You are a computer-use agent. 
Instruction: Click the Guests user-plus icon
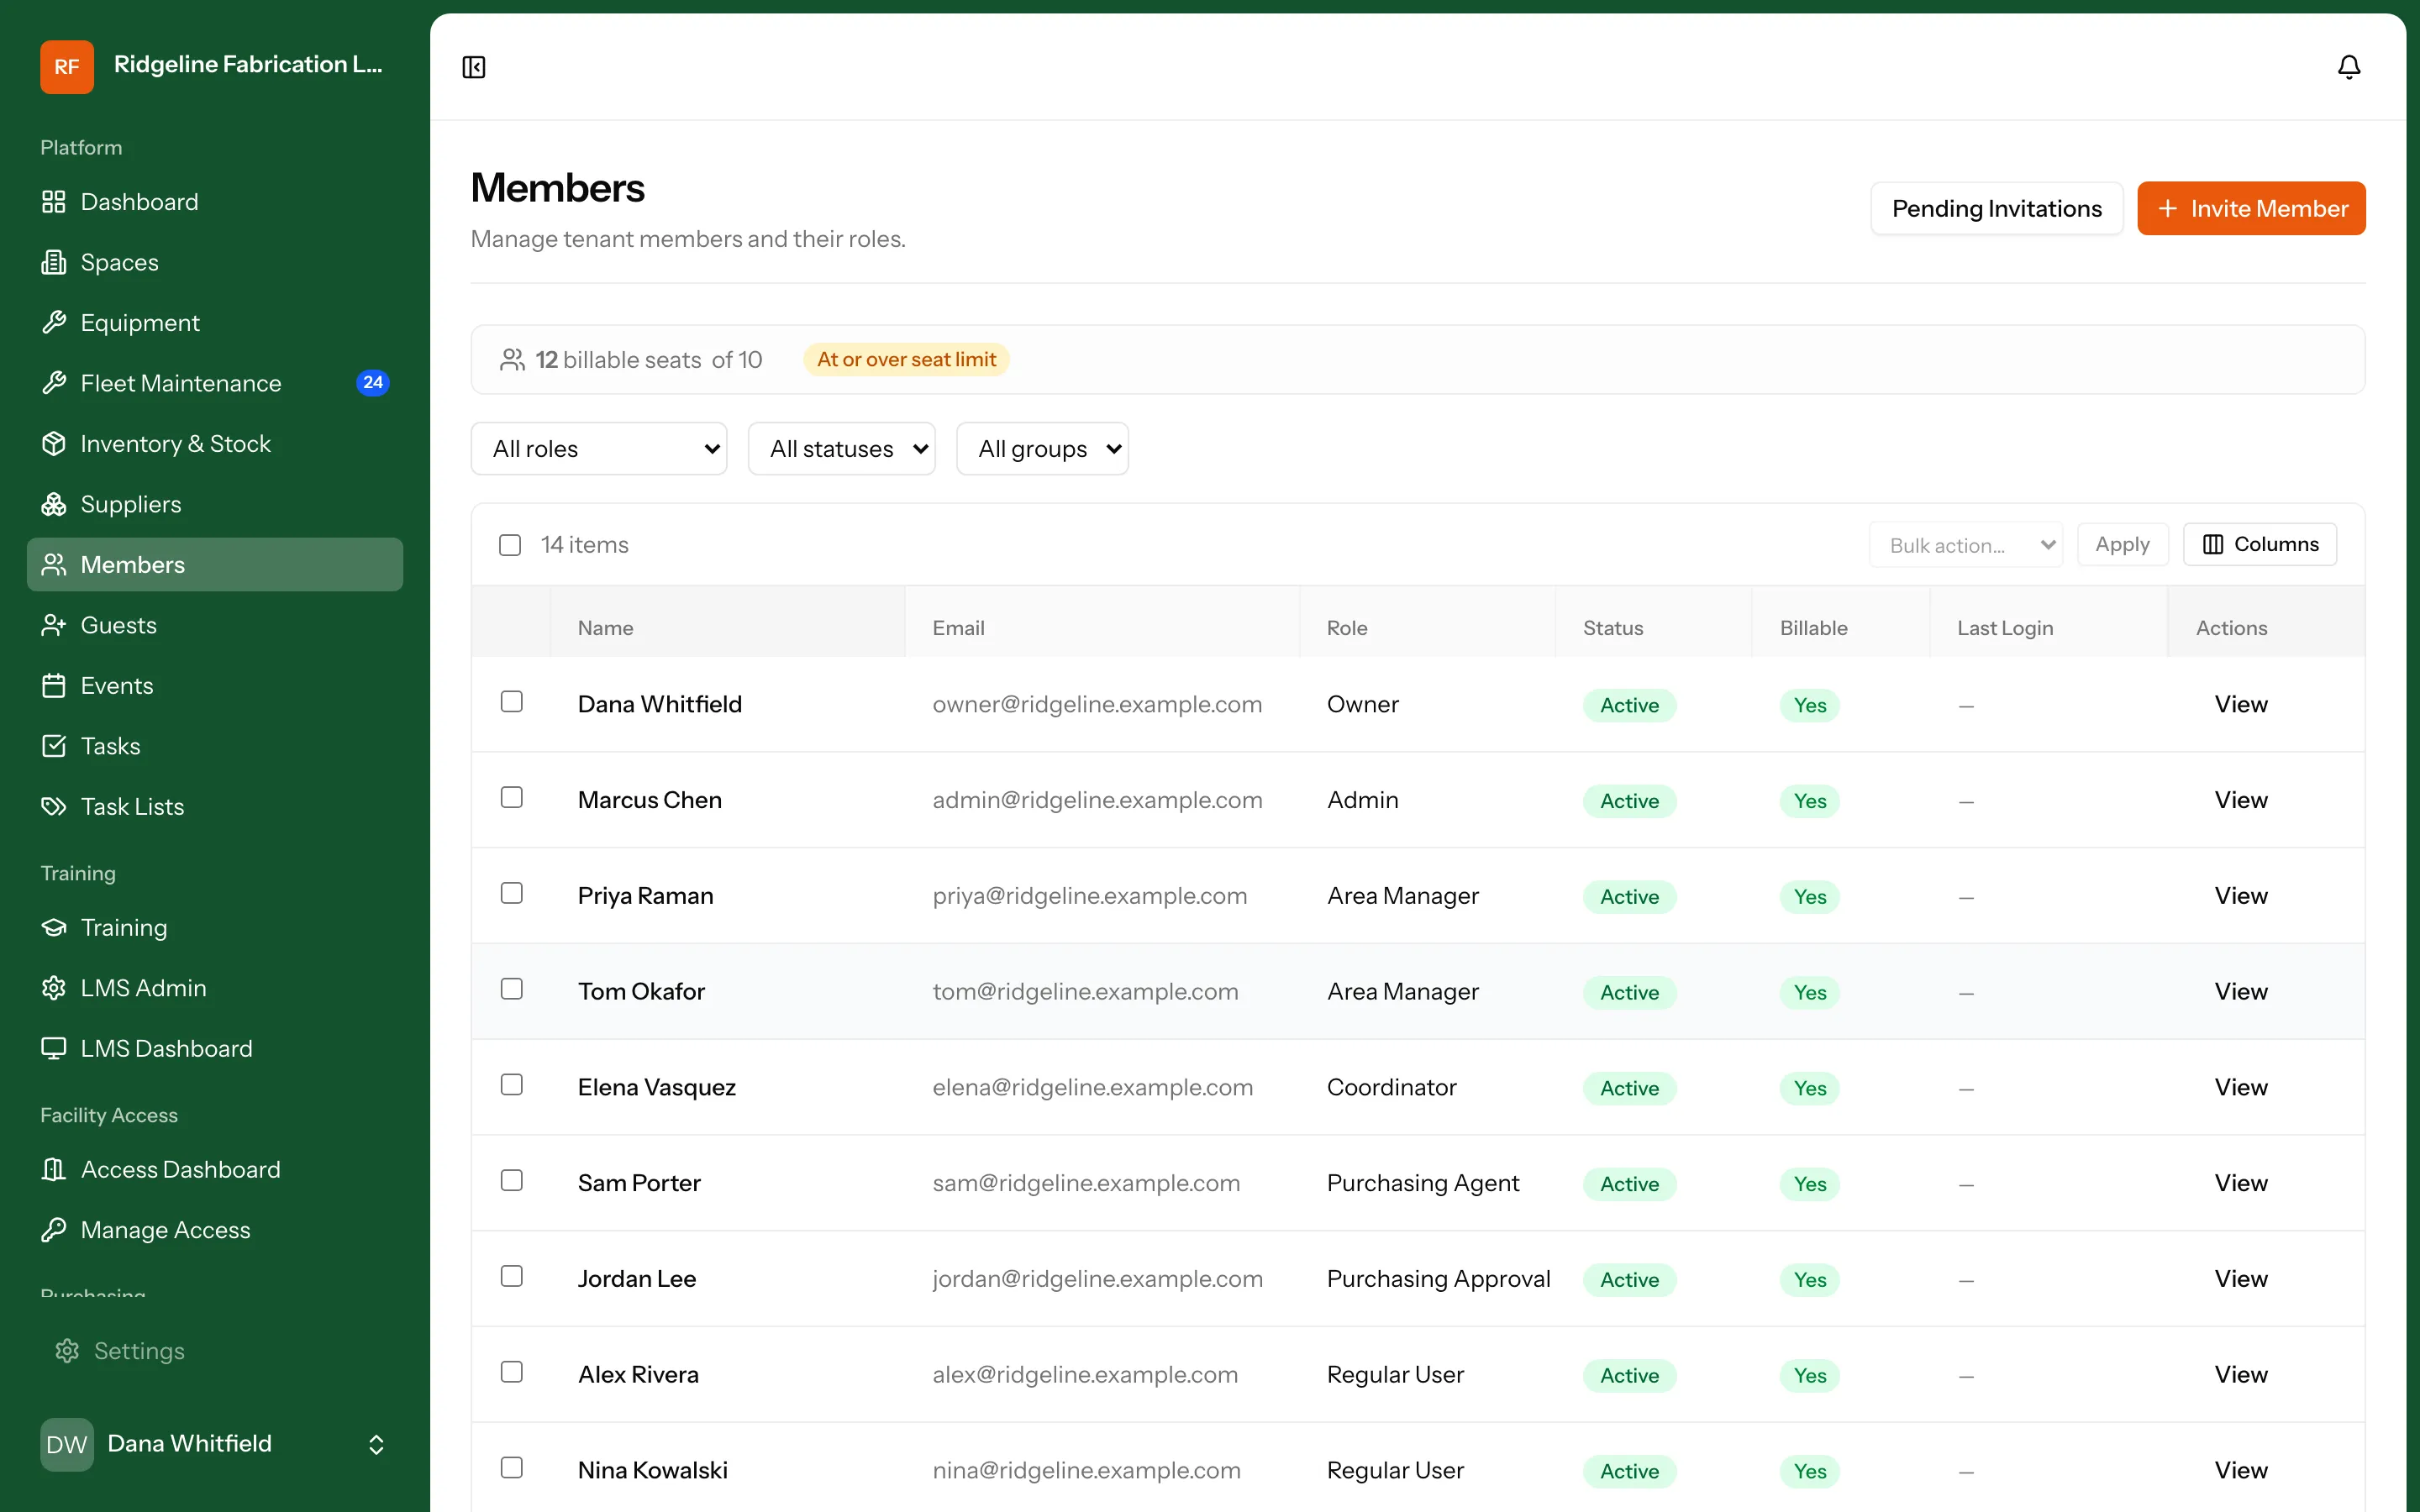coord(54,625)
